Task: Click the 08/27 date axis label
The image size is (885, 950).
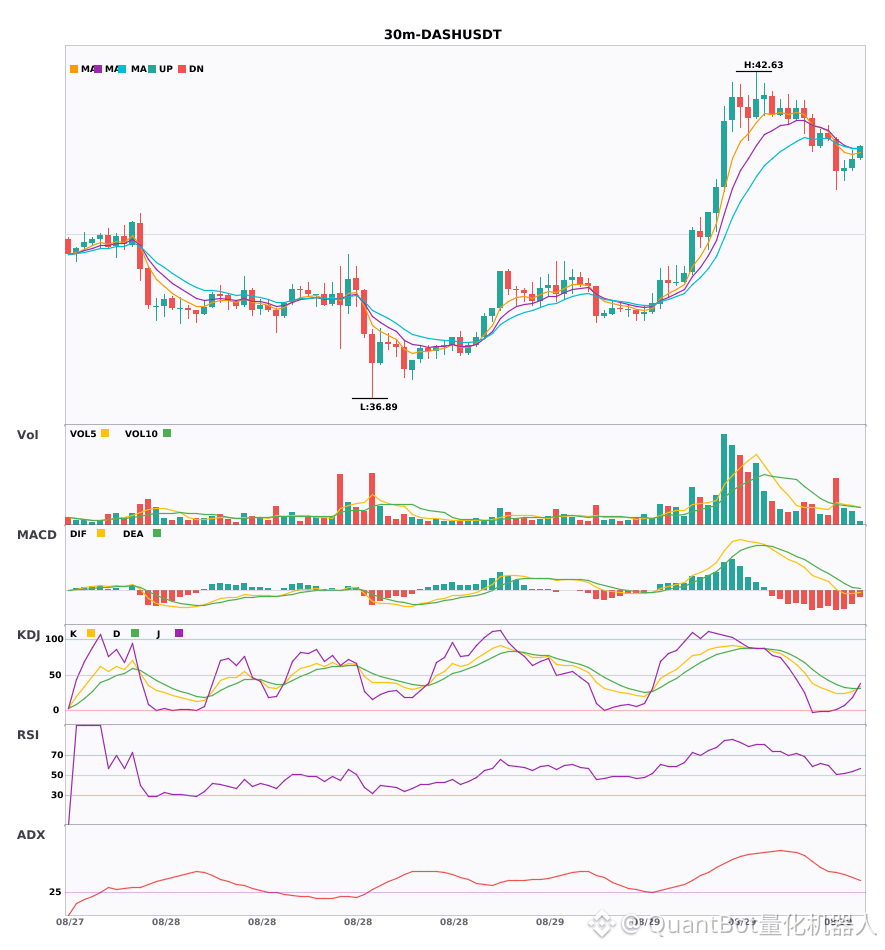Action: pos(70,922)
